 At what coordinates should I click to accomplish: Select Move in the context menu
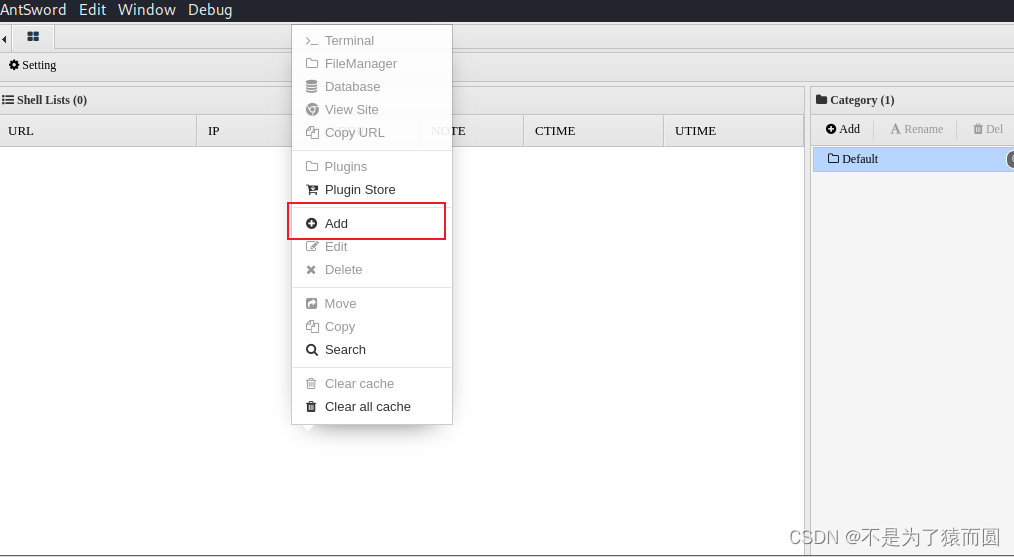tap(372, 304)
